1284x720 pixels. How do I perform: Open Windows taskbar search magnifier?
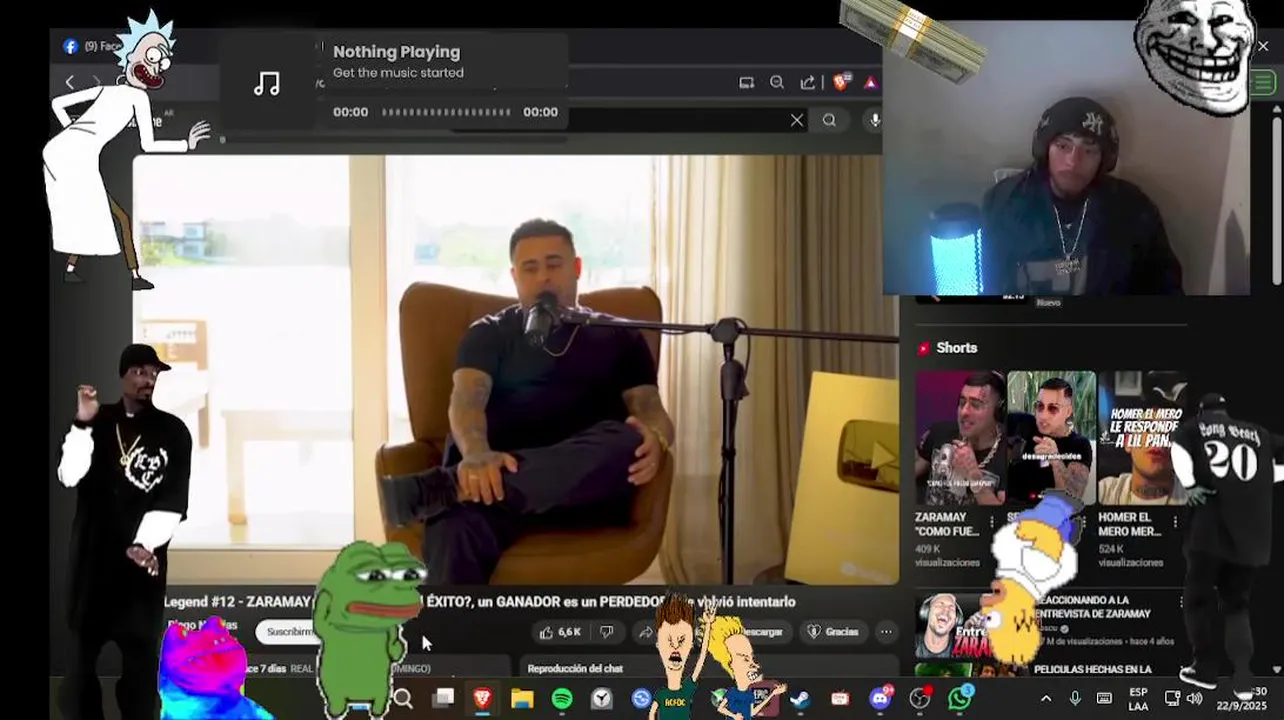pos(403,698)
